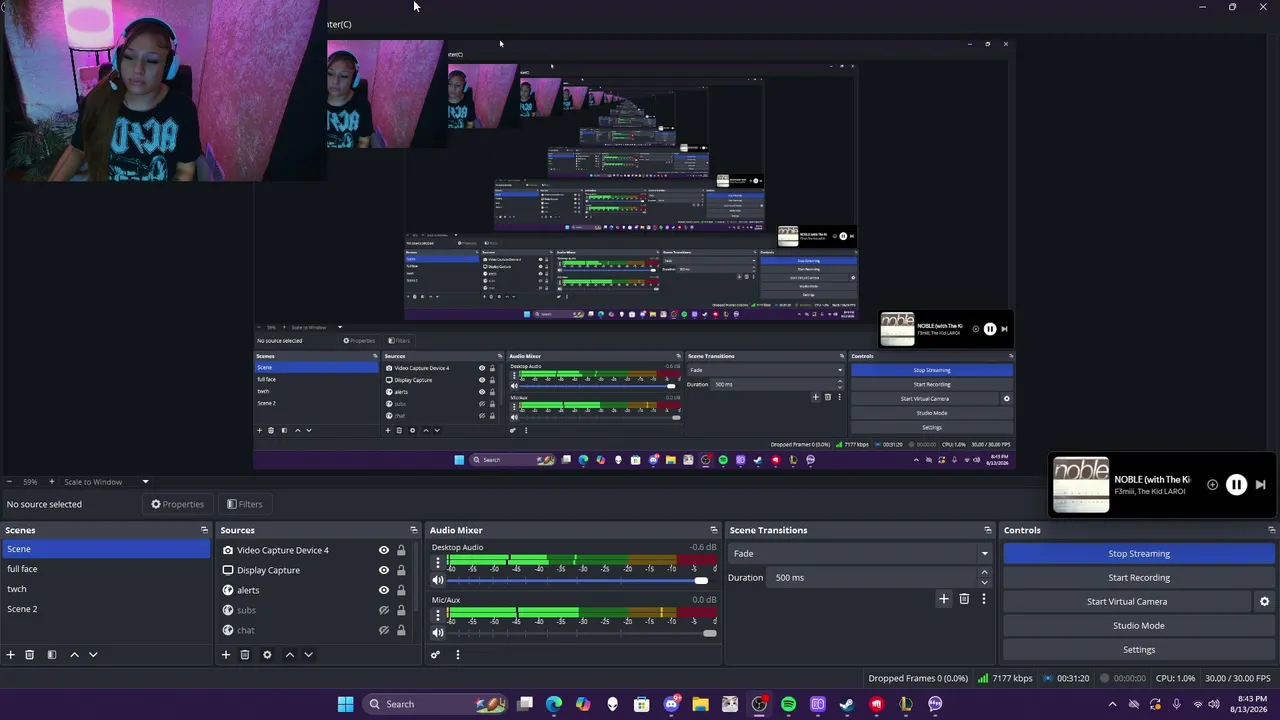Undock the Sources panel
This screenshot has height=720, width=1280.
413,530
